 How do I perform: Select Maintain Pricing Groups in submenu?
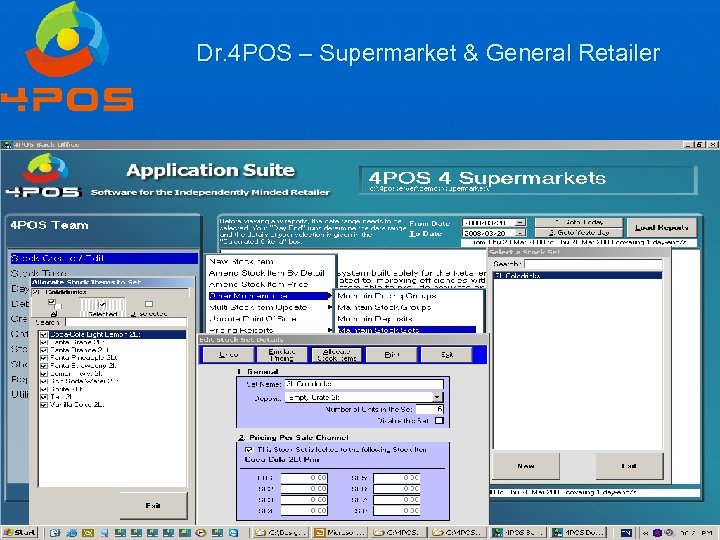(x=387, y=296)
